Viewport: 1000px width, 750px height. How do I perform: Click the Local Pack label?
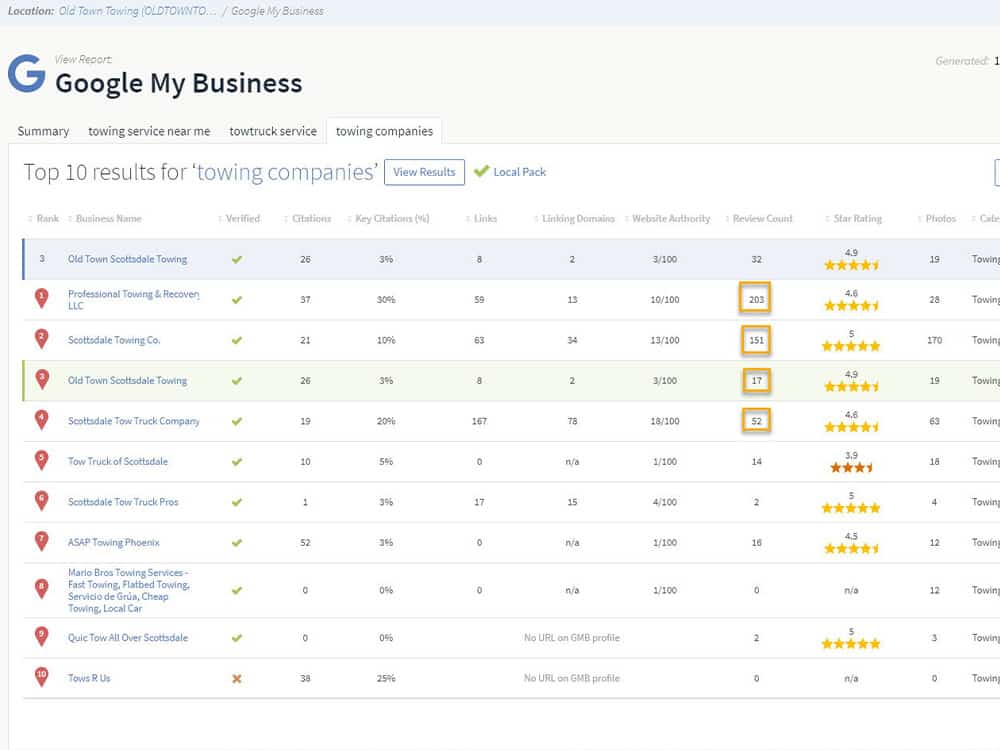pyautogui.click(x=520, y=172)
